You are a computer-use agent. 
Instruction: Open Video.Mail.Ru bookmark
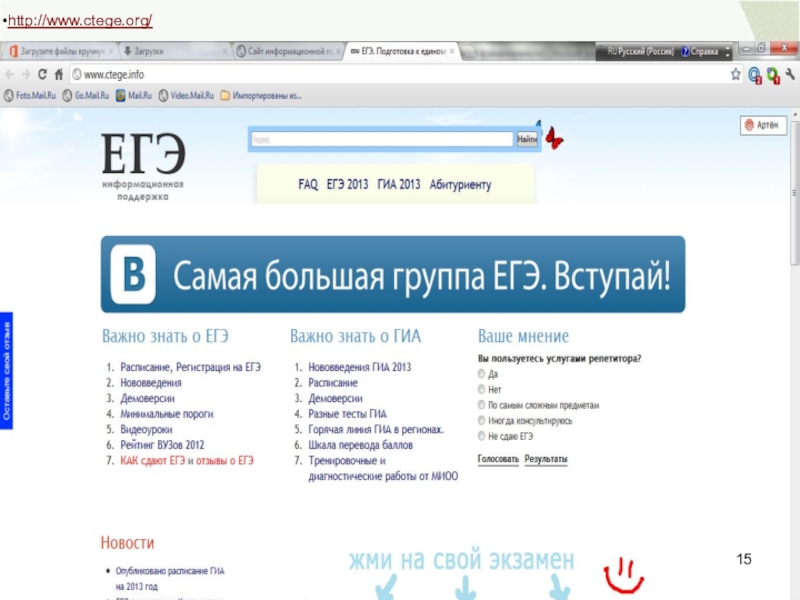click(x=186, y=95)
